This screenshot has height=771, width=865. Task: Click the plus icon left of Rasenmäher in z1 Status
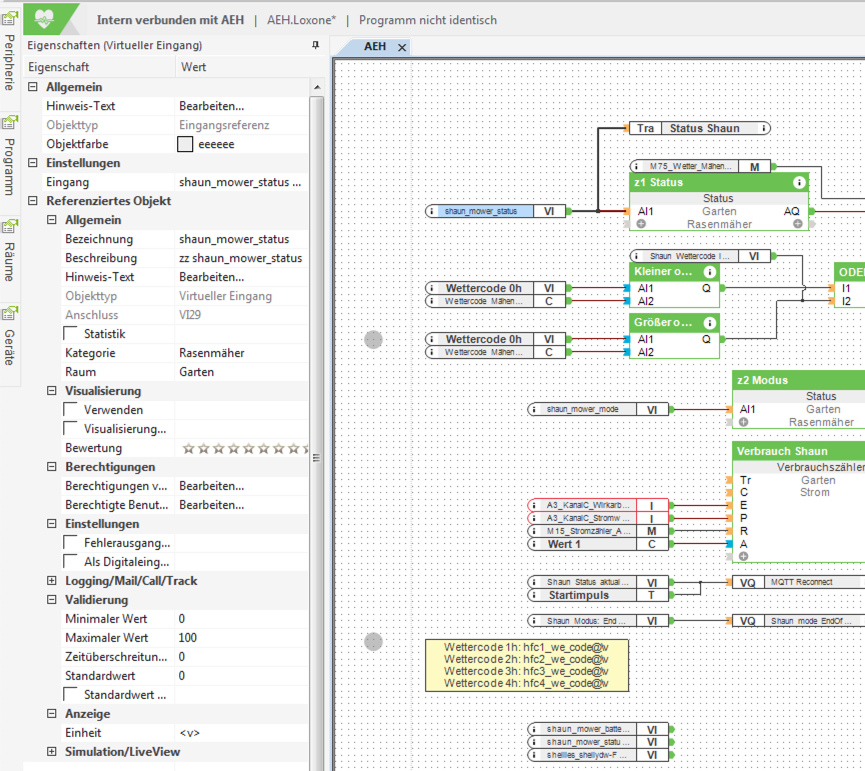click(x=643, y=224)
